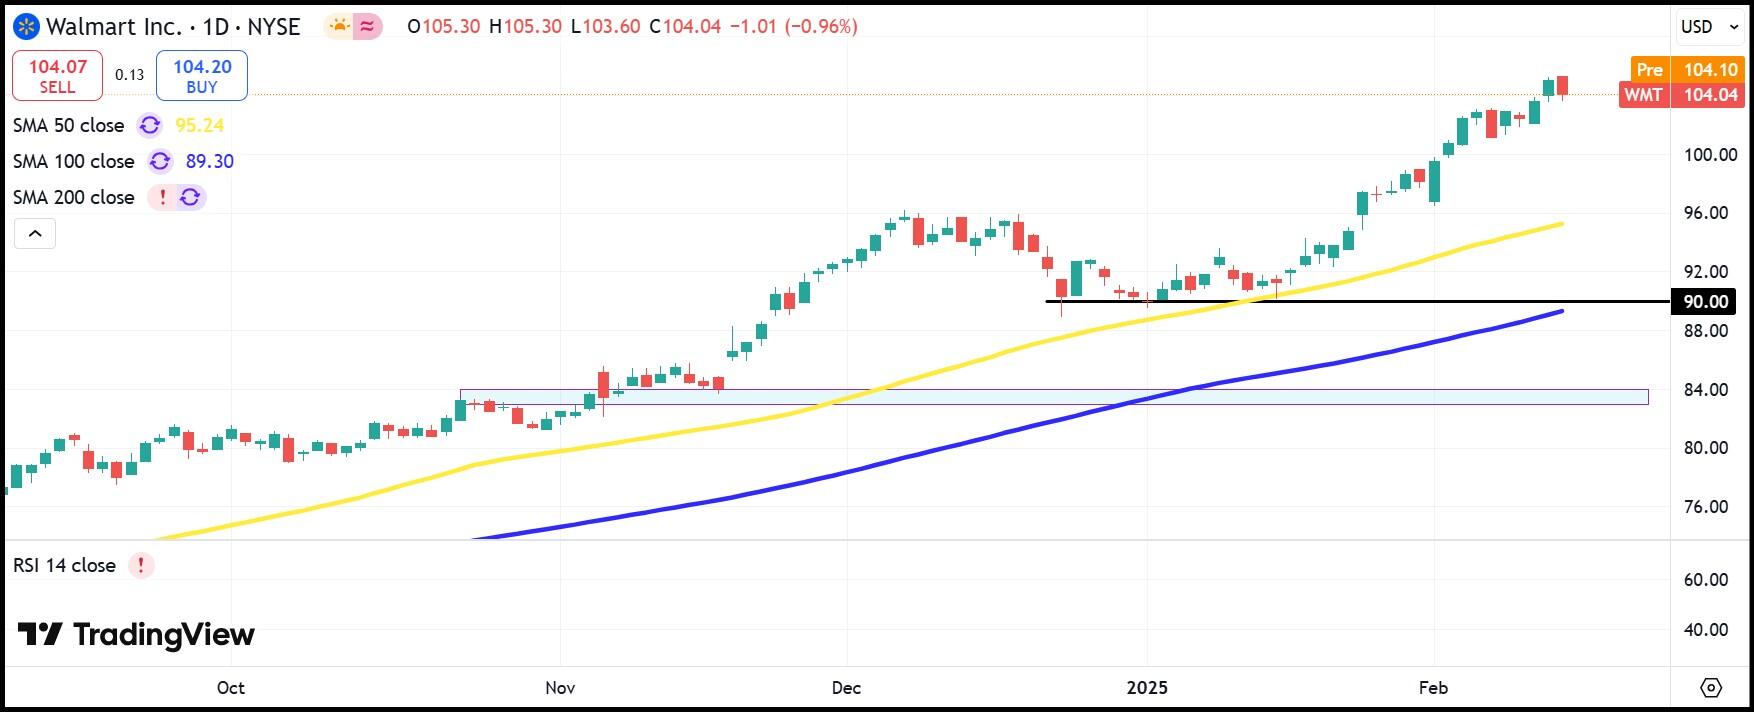The height and width of the screenshot is (712, 1754).
Task: Open the USD currency dropdown
Action: [1711, 27]
